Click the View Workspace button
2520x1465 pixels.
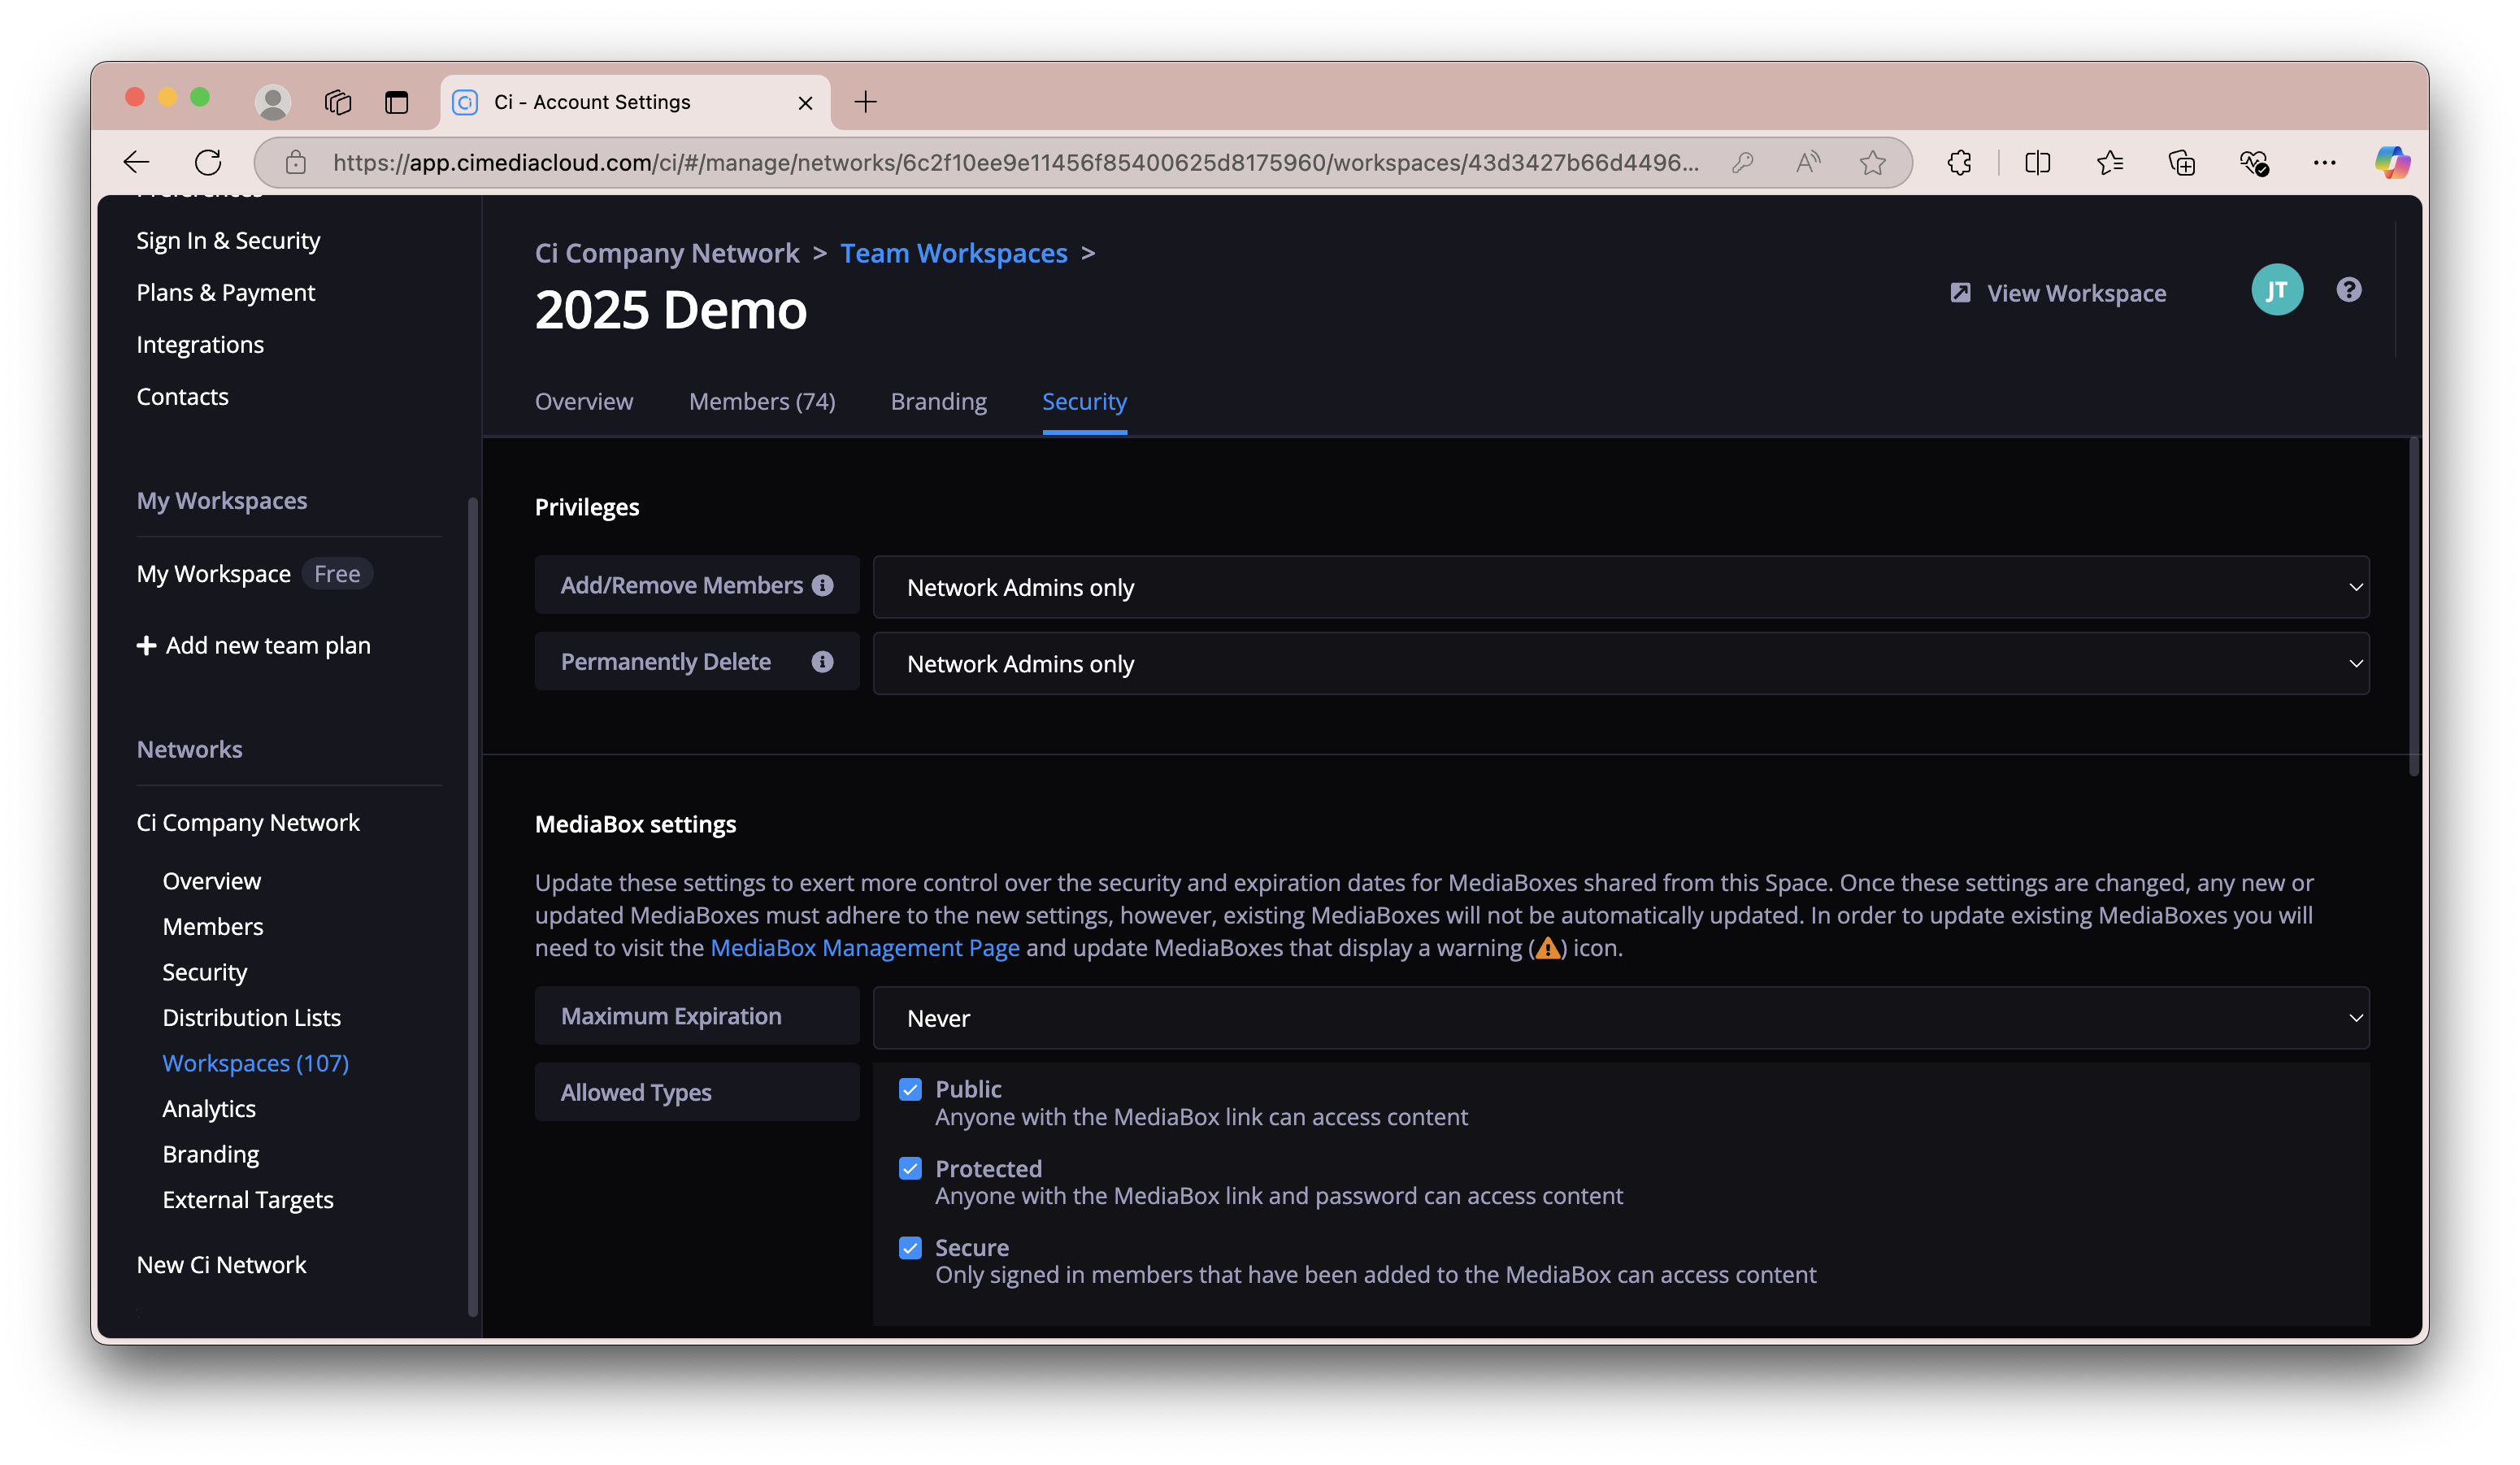(2058, 293)
